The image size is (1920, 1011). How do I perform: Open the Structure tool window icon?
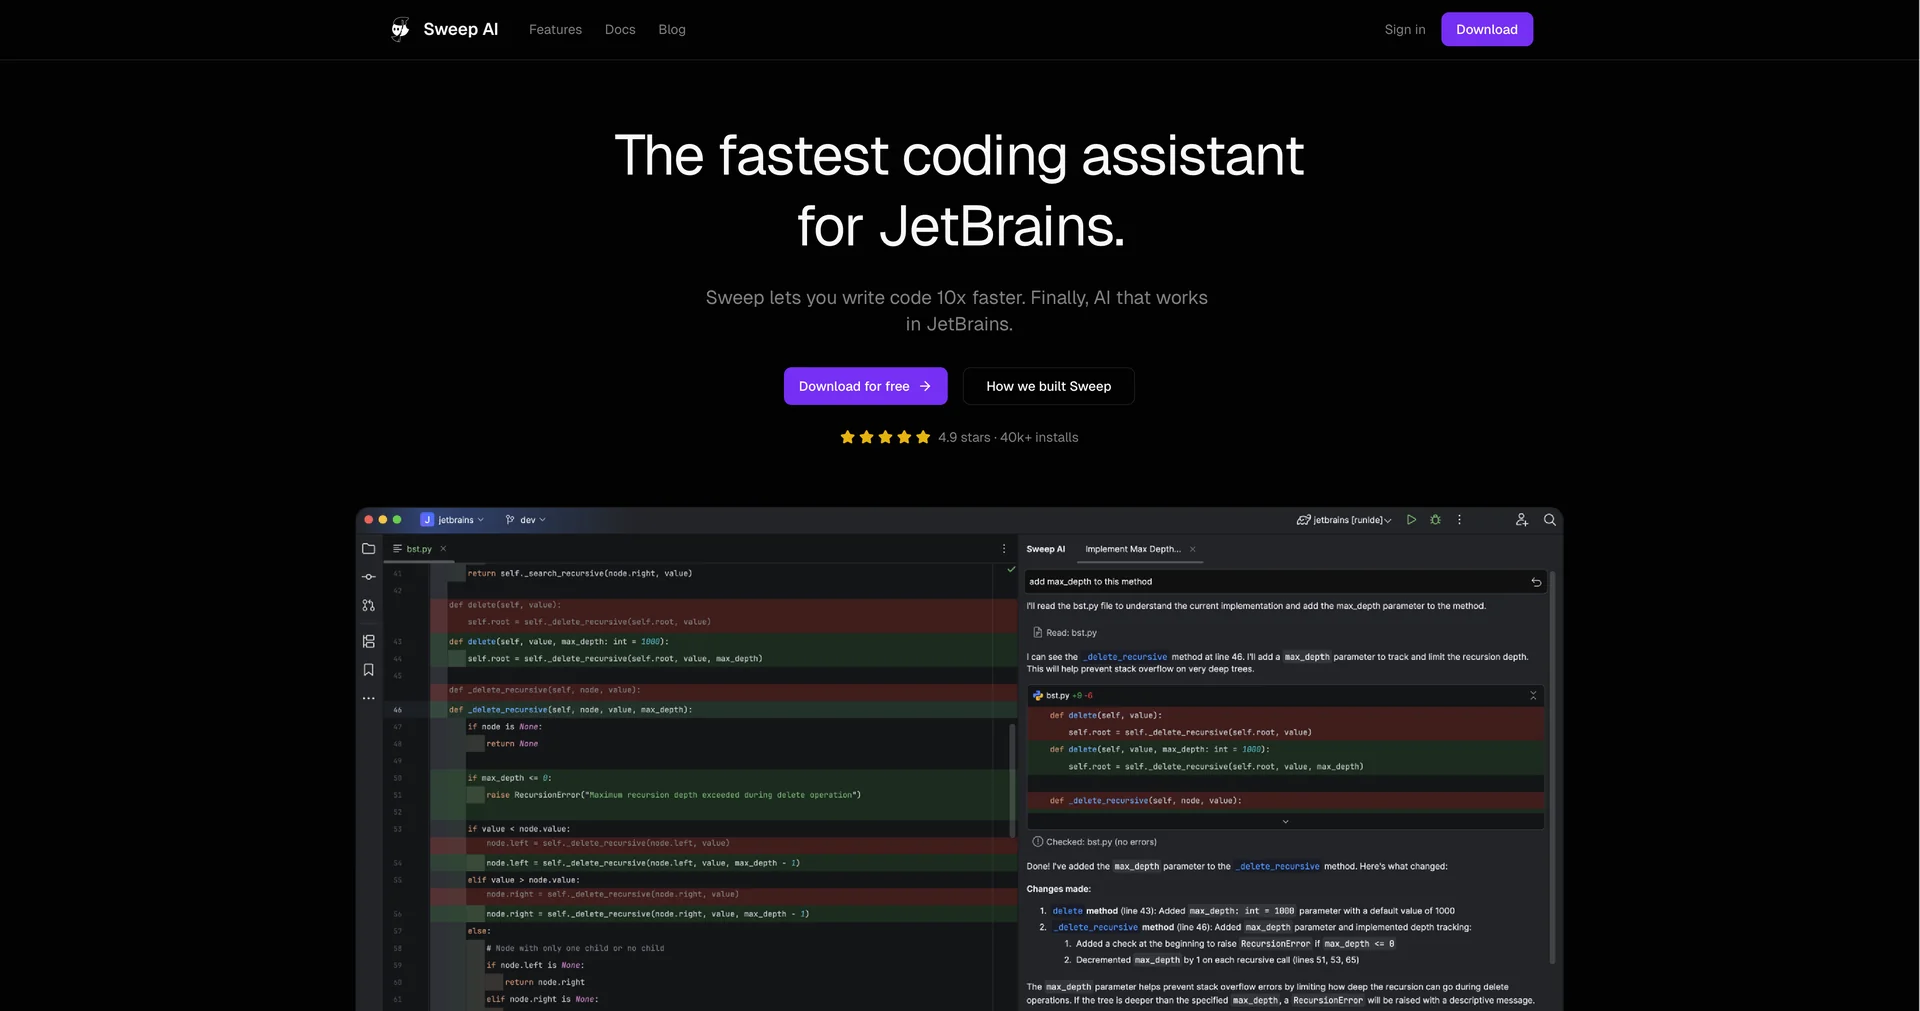(x=368, y=641)
